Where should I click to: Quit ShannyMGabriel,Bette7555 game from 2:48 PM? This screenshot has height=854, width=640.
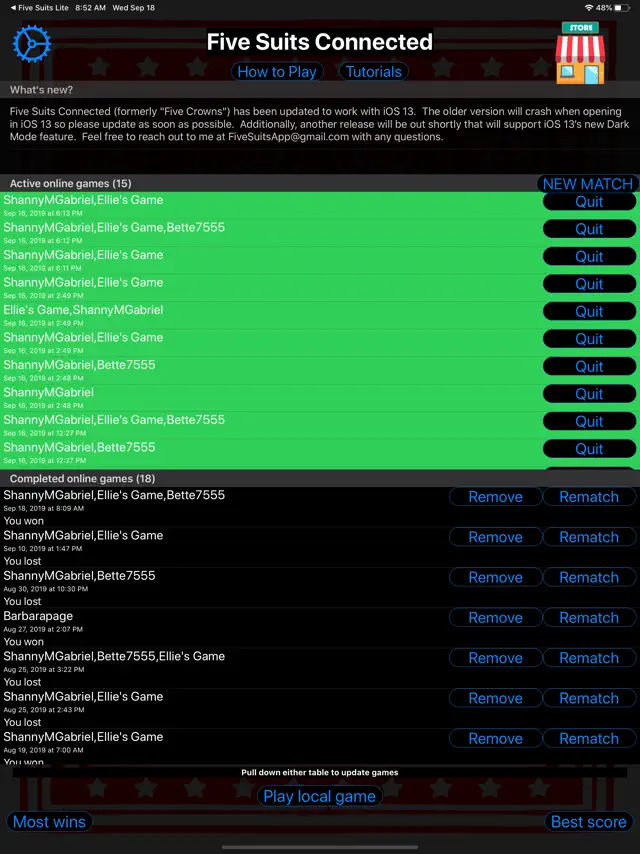coord(589,367)
